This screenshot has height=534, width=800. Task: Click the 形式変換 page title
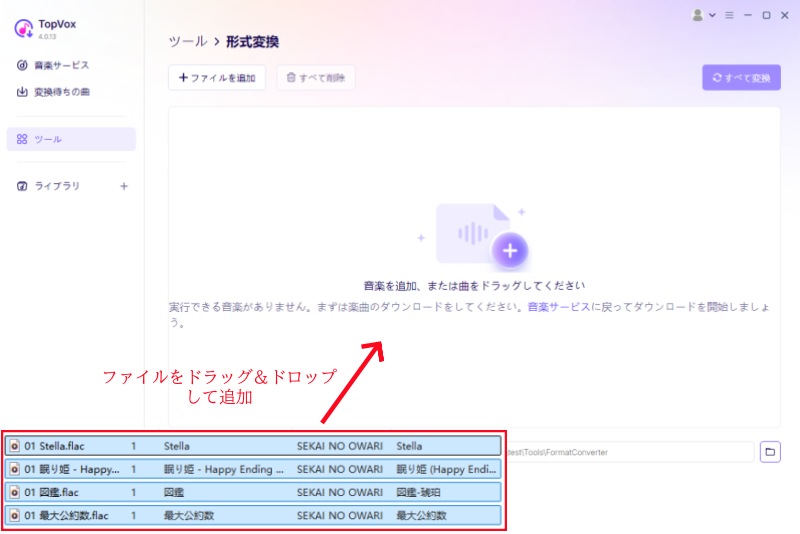253,41
